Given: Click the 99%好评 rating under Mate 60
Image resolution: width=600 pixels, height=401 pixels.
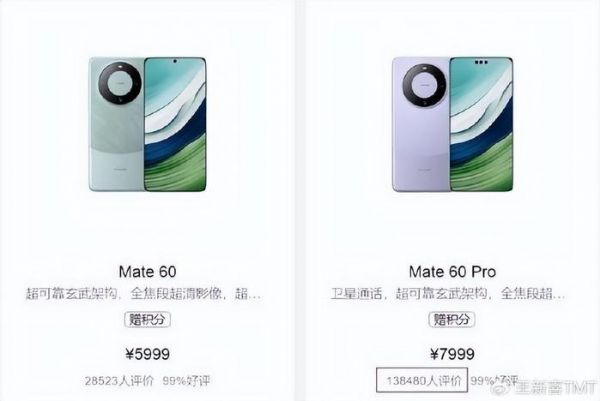Looking at the screenshot, I should [186, 381].
